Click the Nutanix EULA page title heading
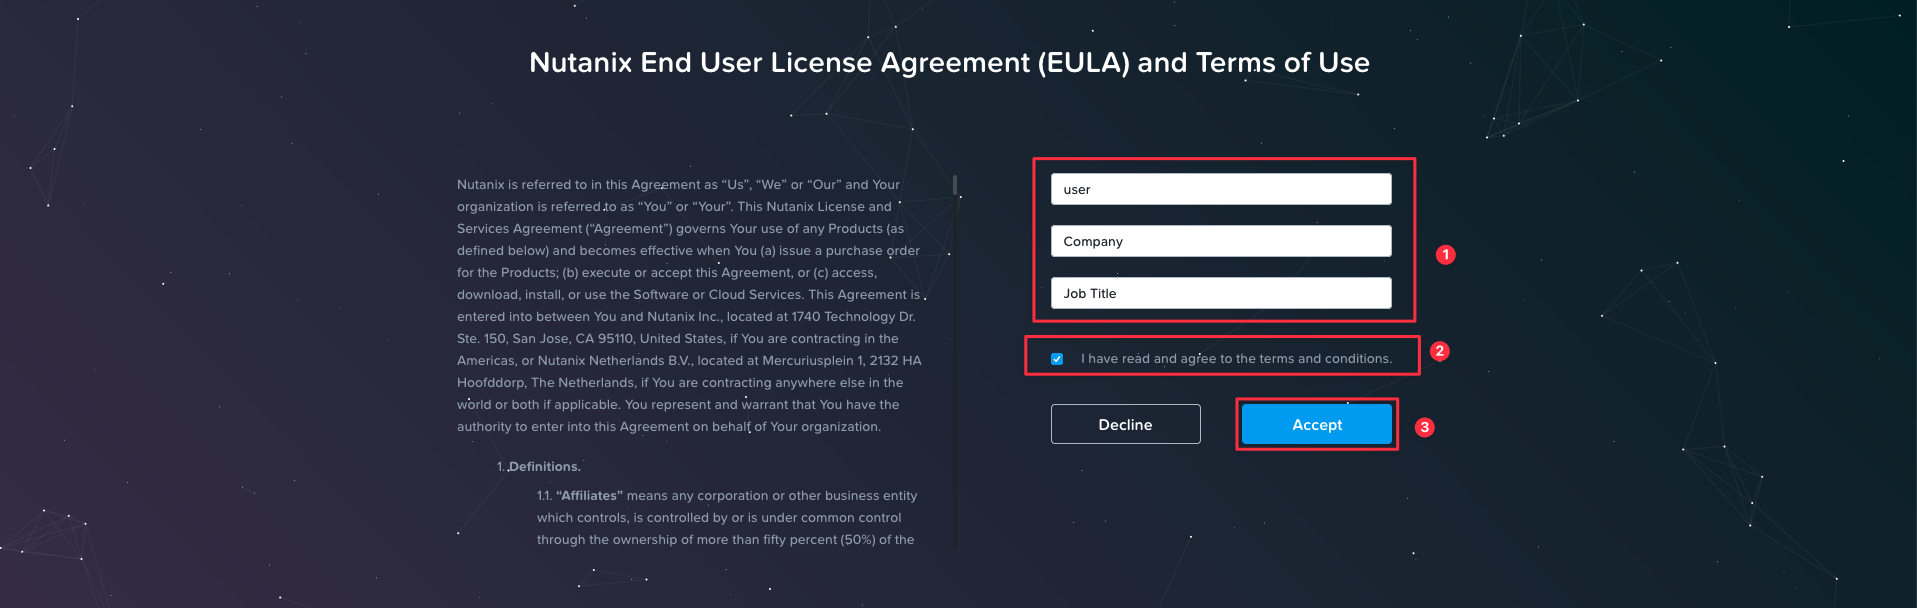 pos(949,62)
